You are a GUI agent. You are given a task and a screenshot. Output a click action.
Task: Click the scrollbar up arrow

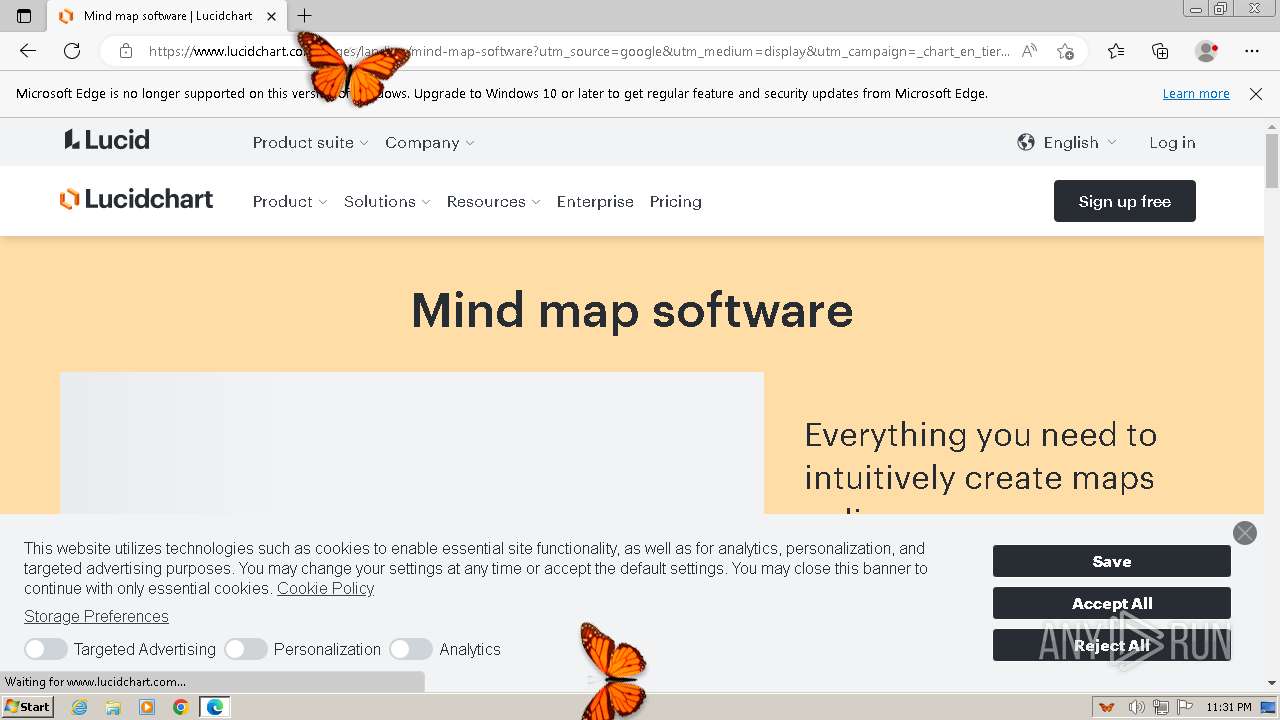pyautogui.click(x=1272, y=126)
